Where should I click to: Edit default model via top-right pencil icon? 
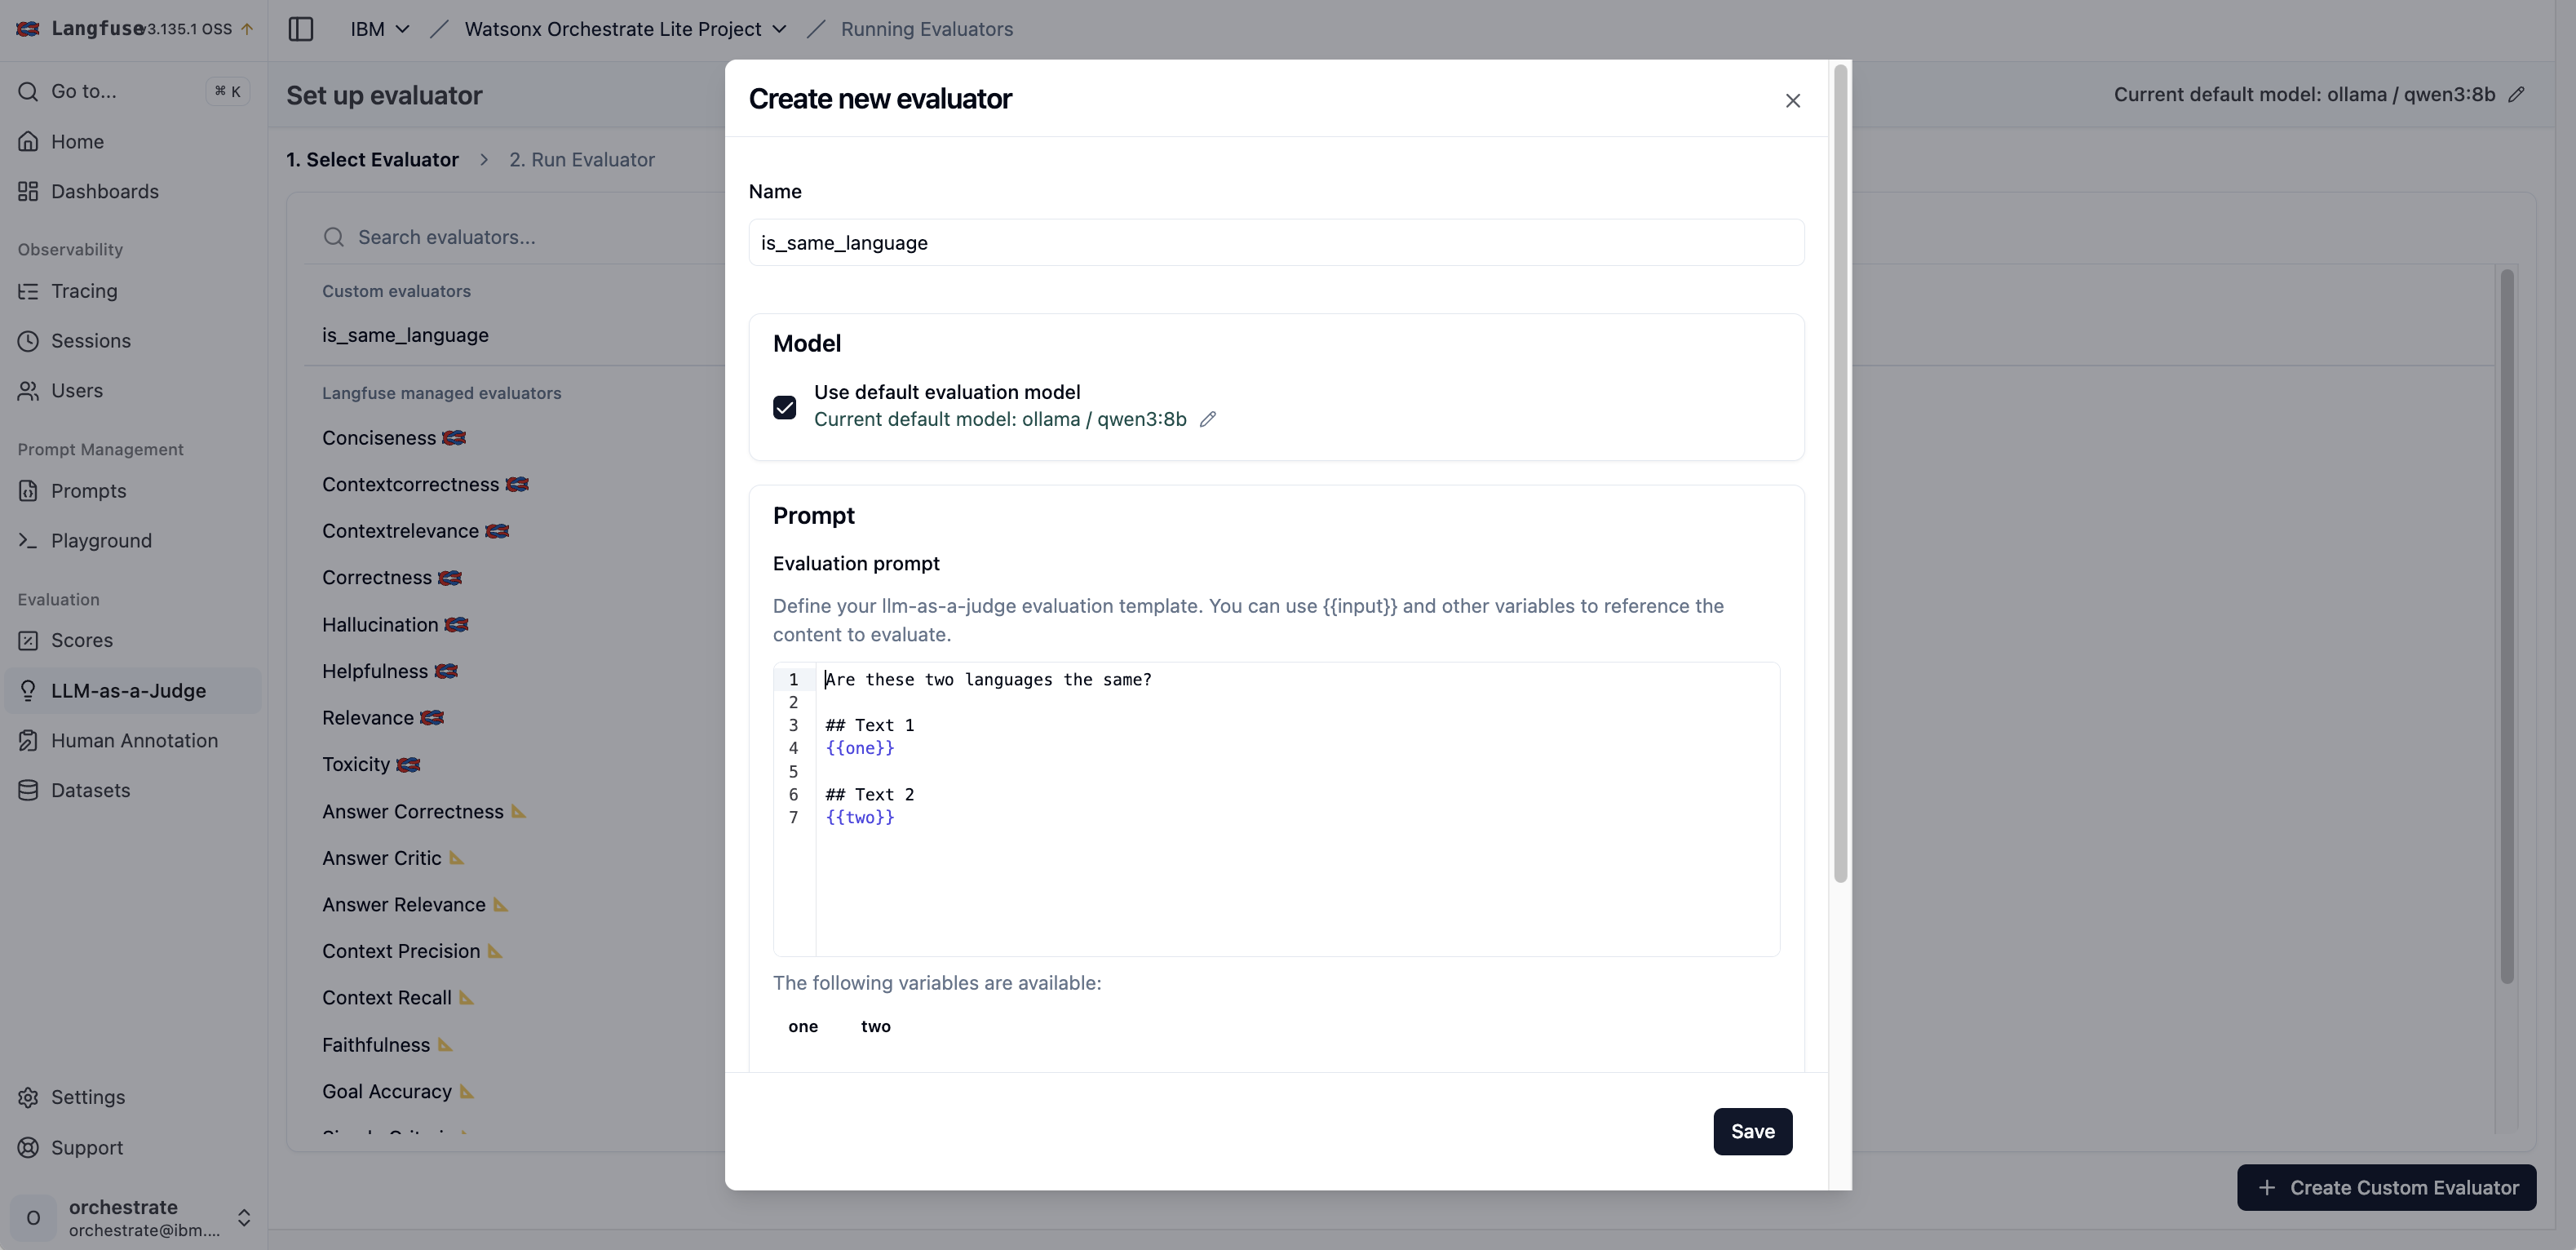[2516, 95]
